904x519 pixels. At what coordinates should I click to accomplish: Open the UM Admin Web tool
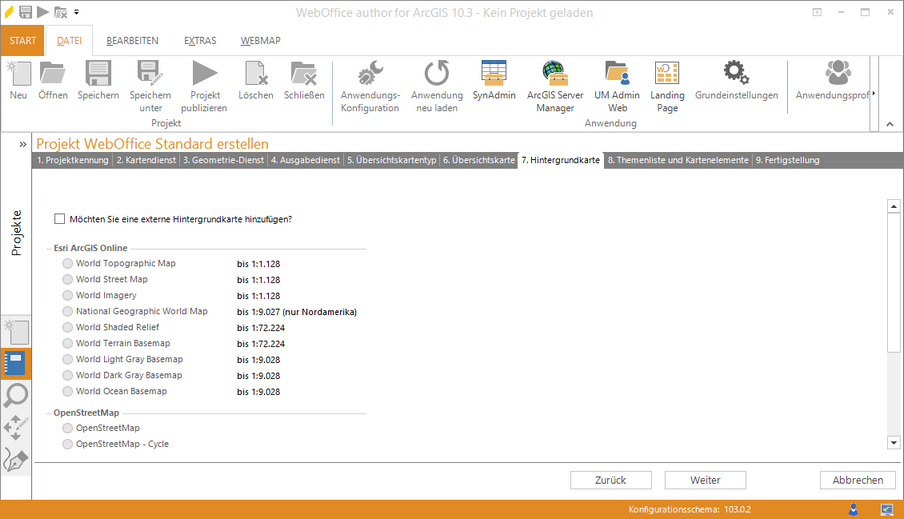(617, 74)
